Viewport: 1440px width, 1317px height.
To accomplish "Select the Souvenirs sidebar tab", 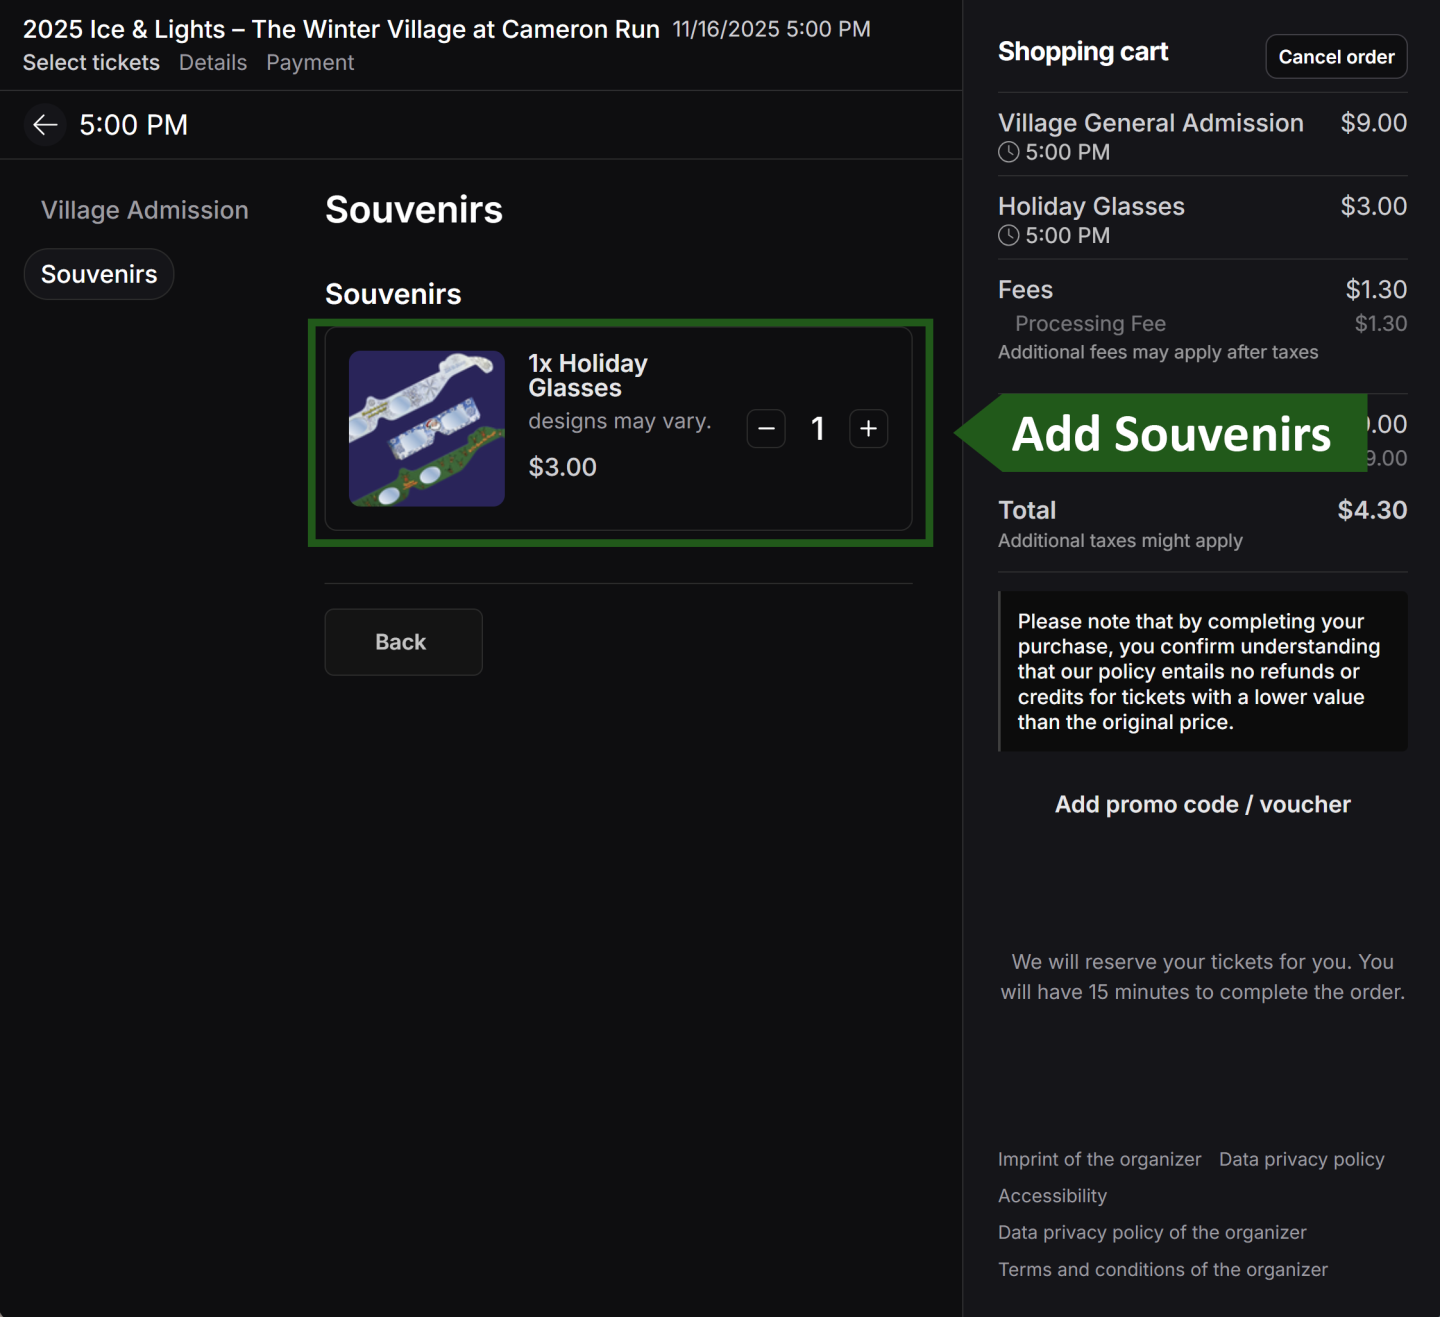I will point(98,273).
